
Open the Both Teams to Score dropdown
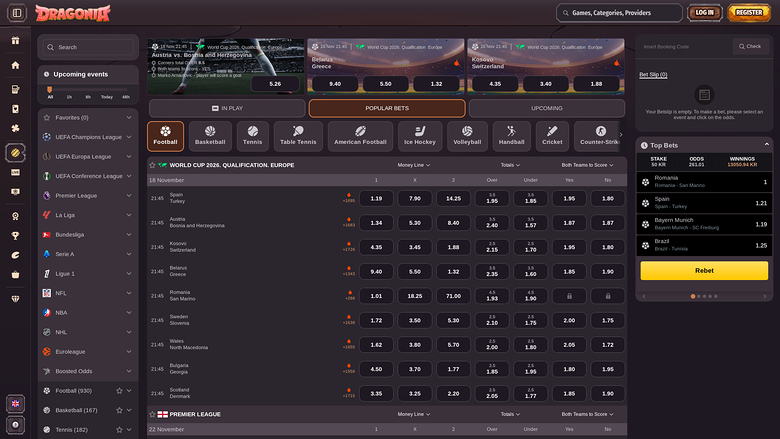click(587, 164)
